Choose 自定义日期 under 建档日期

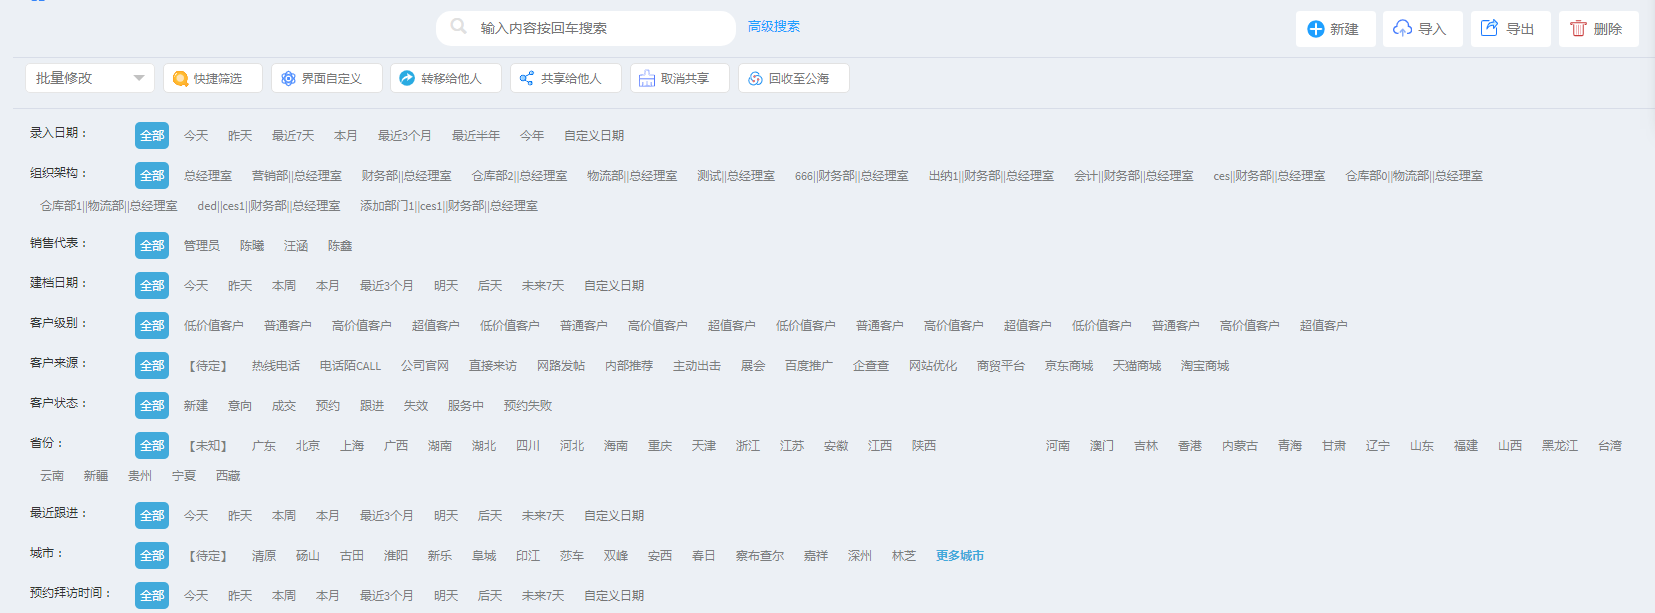[x=613, y=286]
